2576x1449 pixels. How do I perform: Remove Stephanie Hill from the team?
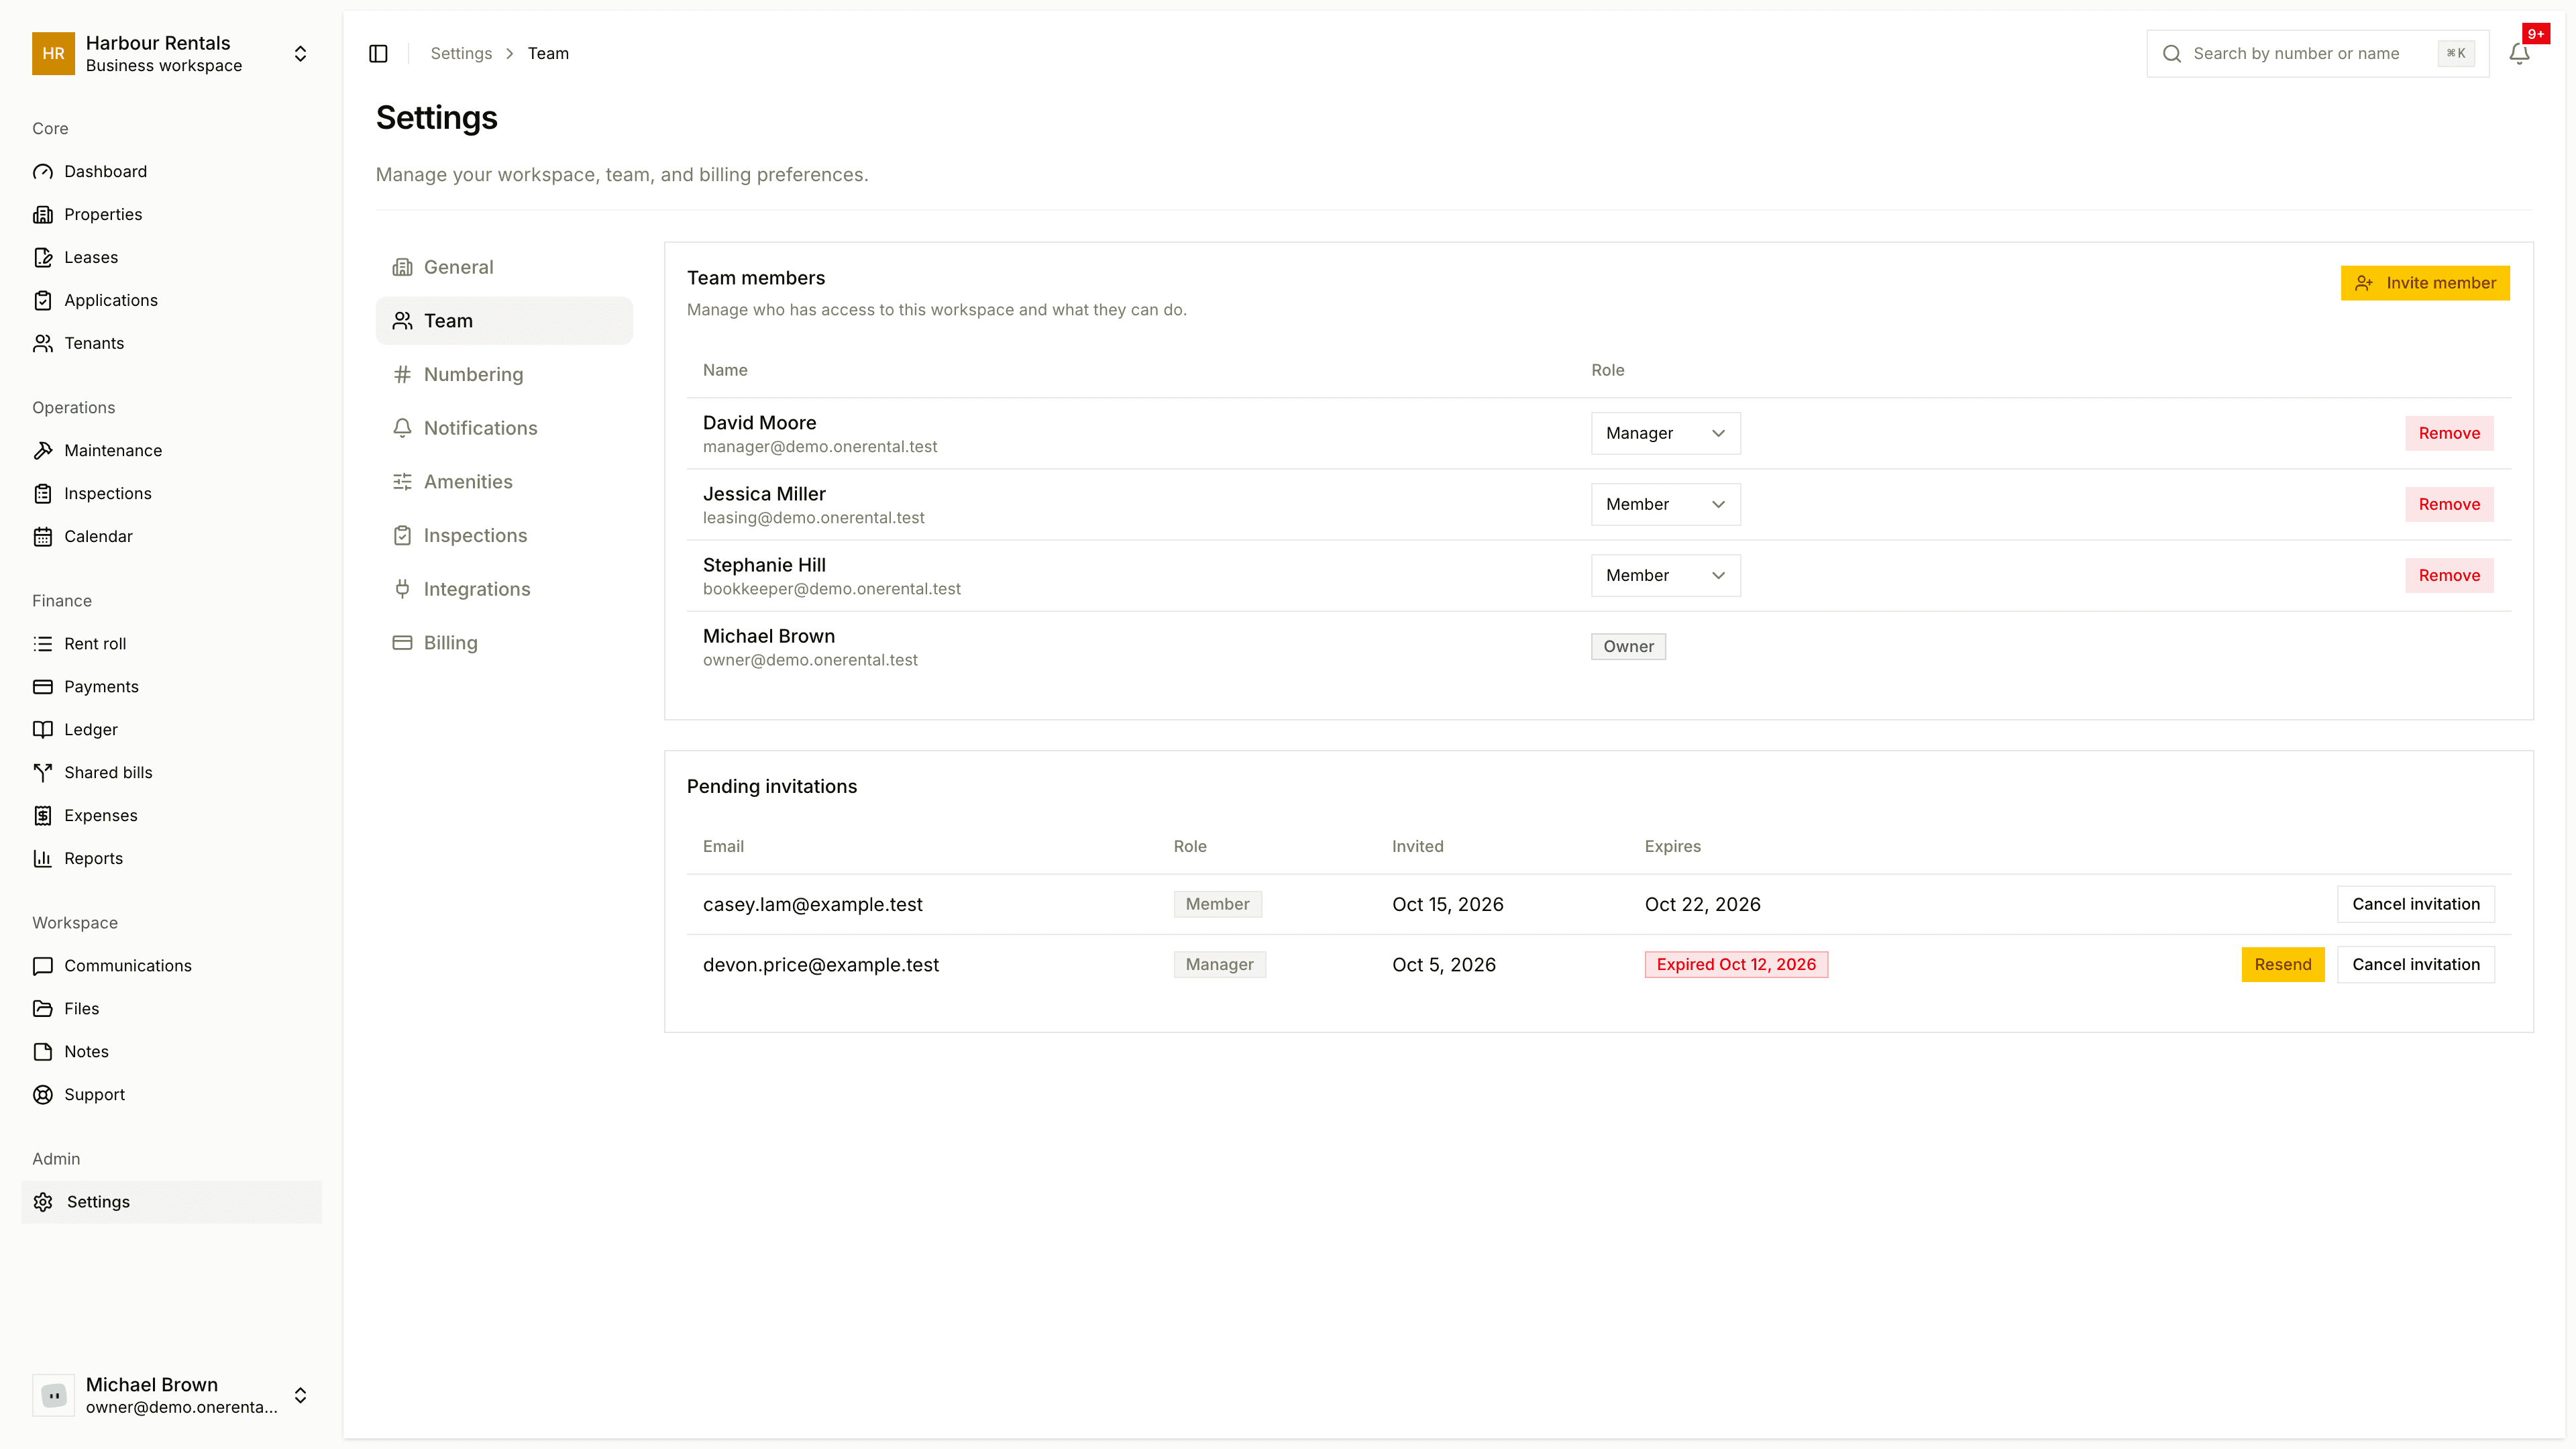(2449, 575)
